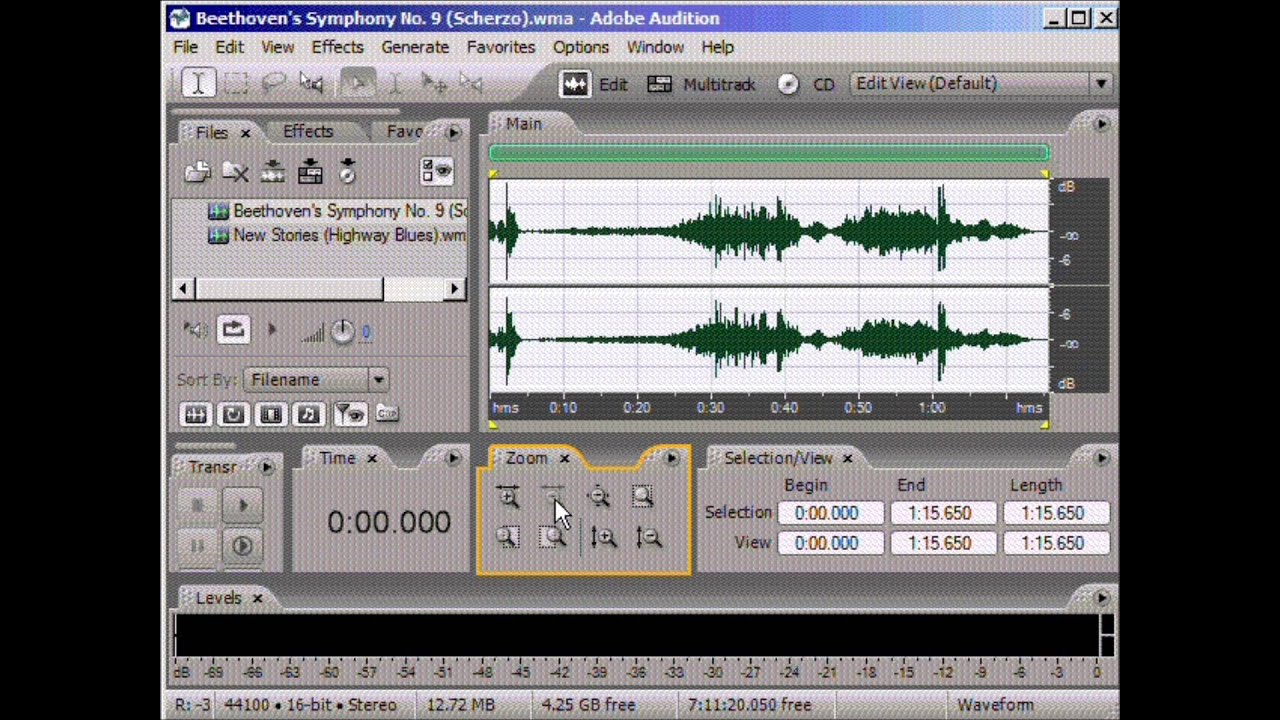Click Zoom In Horizontally icon
The height and width of the screenshot is (720, 1280).
pos(508,497)
